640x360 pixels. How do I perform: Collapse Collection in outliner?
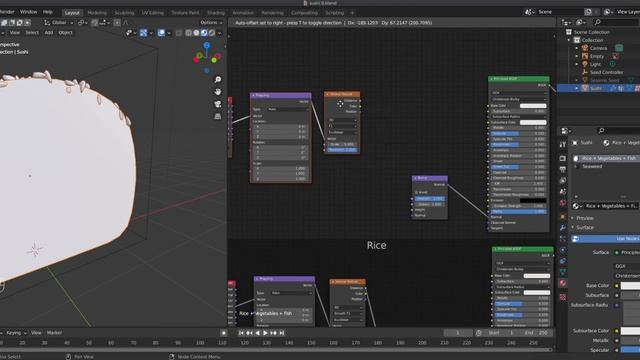point(569,40)
